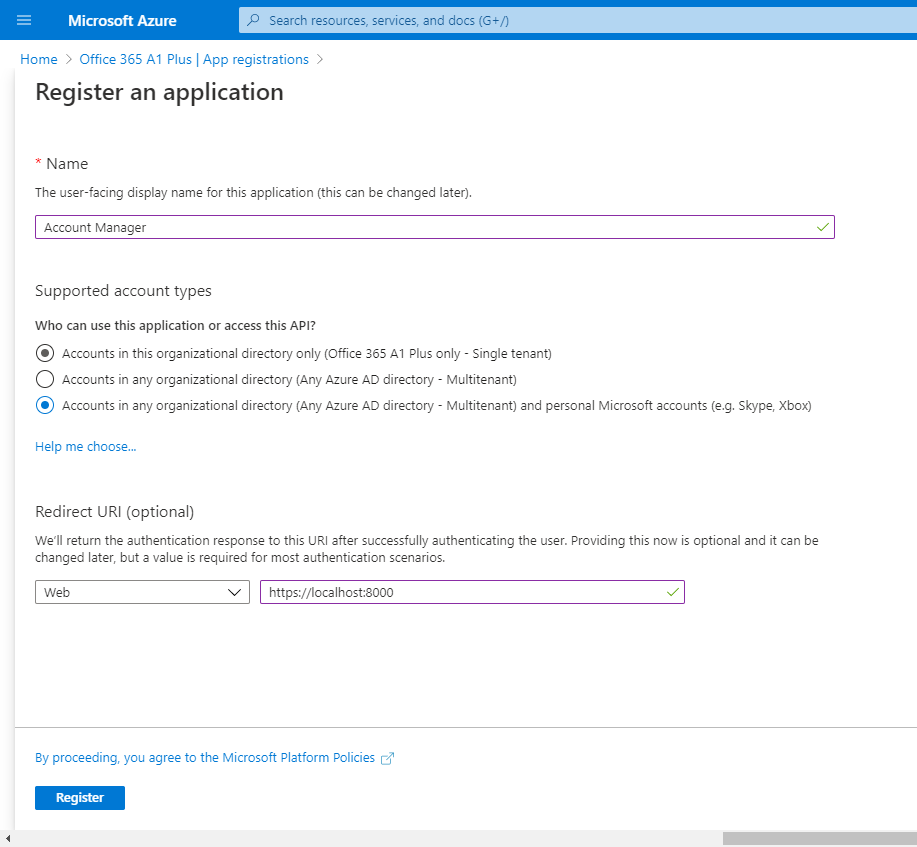Select Multitenant Azure AD directory radio option
Viewport: 917px width, 847px height.
coord(45,379)
